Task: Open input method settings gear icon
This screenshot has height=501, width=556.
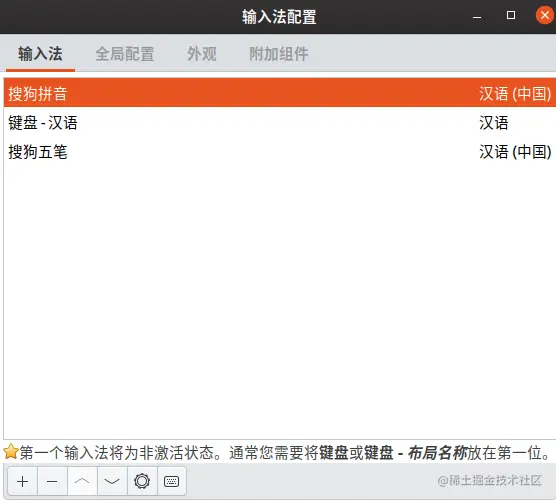Action: [x=142, y=481]
